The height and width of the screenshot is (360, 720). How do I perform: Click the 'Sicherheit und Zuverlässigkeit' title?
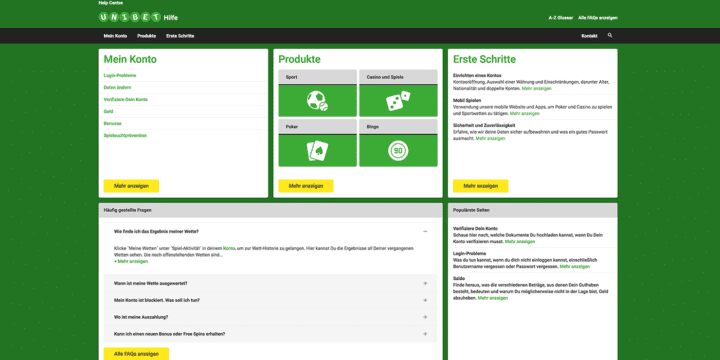point(484,125)
